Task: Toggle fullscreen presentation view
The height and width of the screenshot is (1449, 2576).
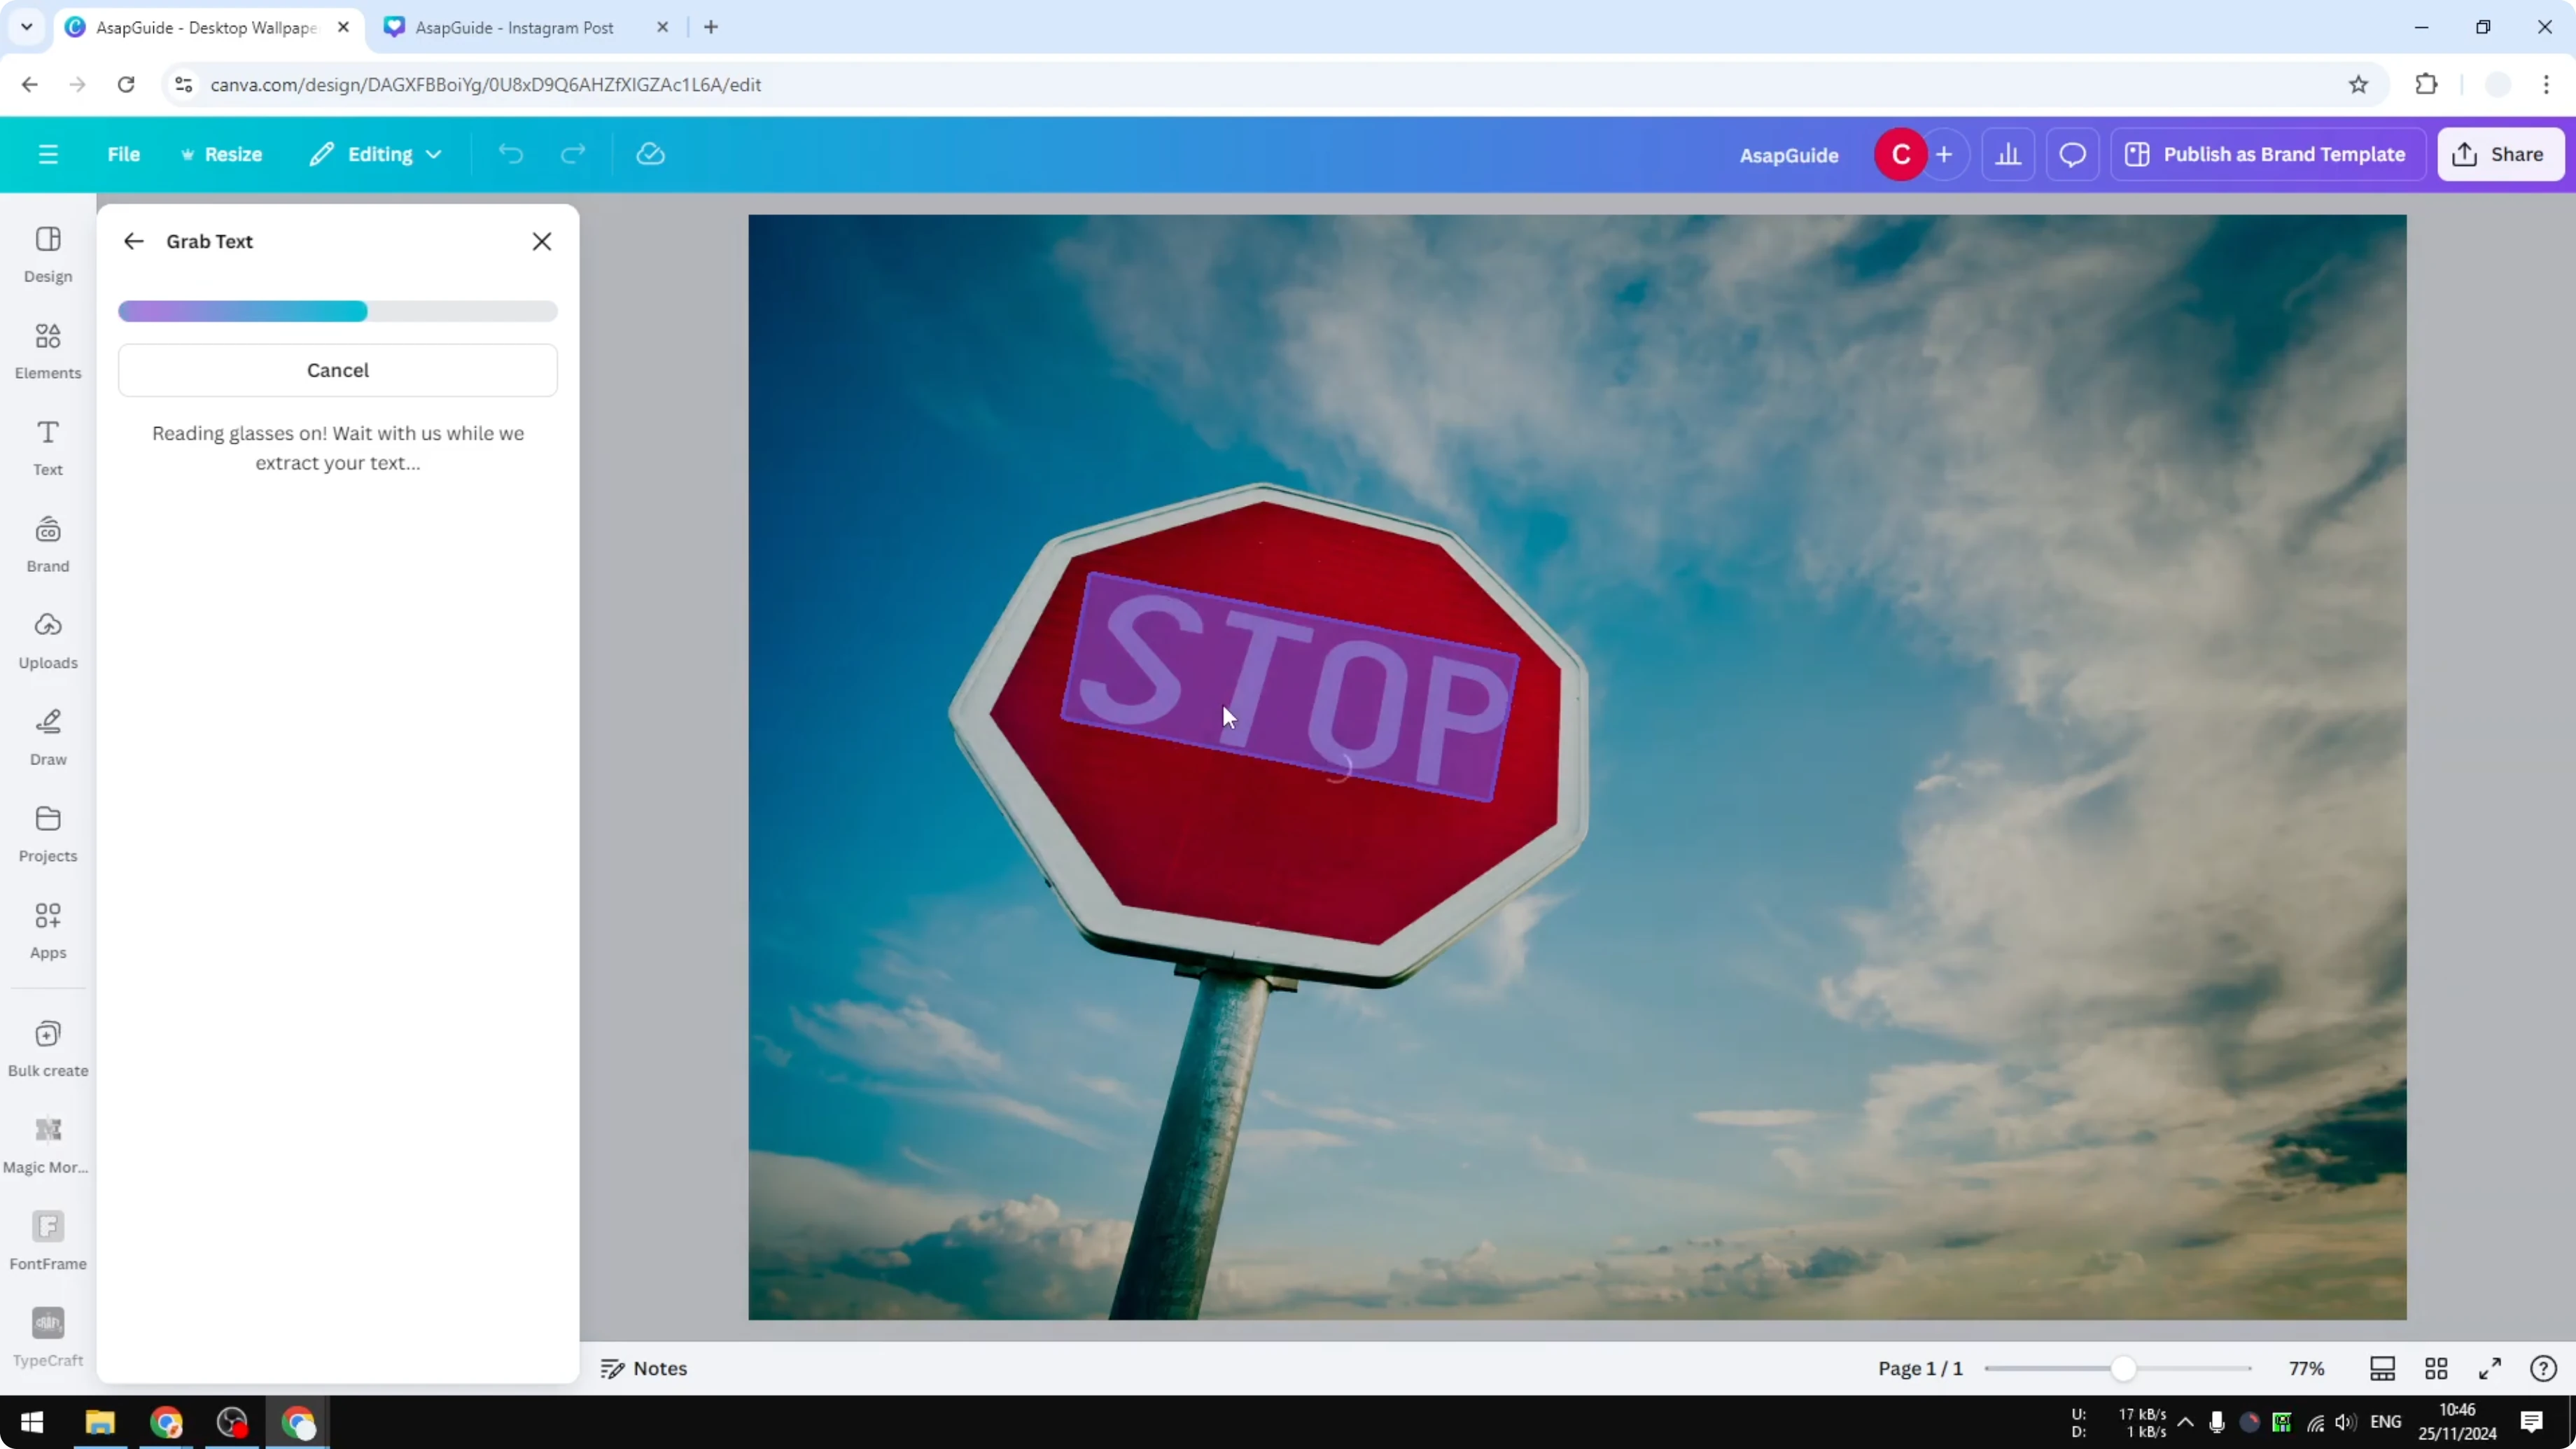Action: click(2490, 1368)
